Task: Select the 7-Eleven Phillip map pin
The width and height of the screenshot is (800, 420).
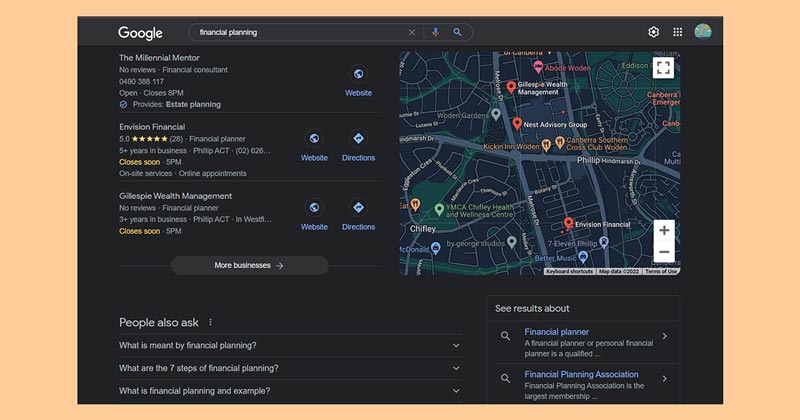Action: click(x=604, y=242)
